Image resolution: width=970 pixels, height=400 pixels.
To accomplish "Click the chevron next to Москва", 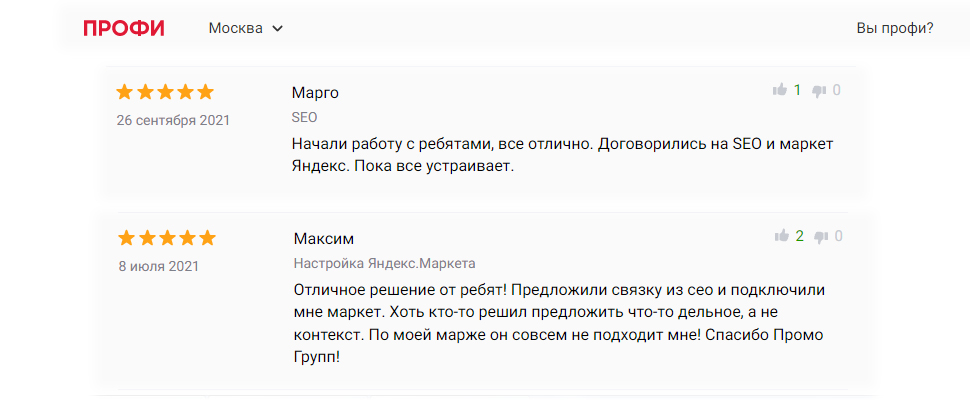I will [277, 28].
